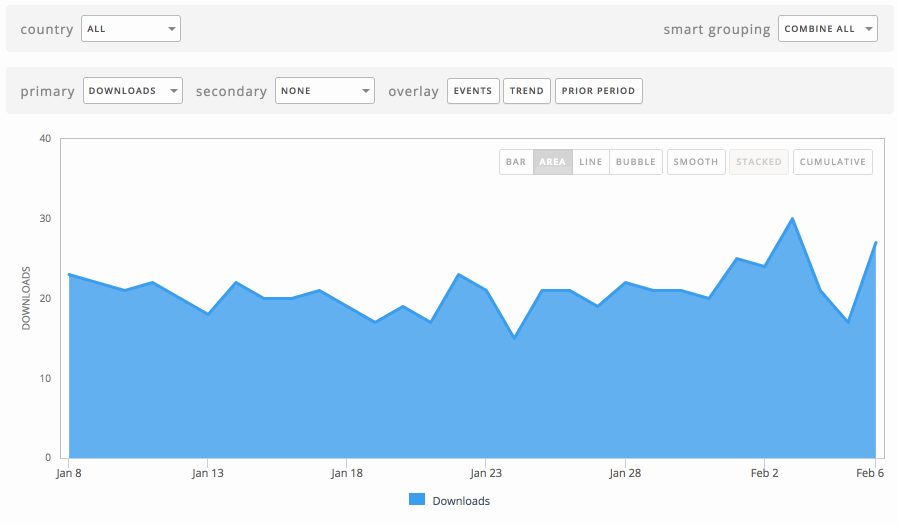Click the 40 value on y-axis
The height and width of the screenshot is (524, 898).
tap(45, 139)
